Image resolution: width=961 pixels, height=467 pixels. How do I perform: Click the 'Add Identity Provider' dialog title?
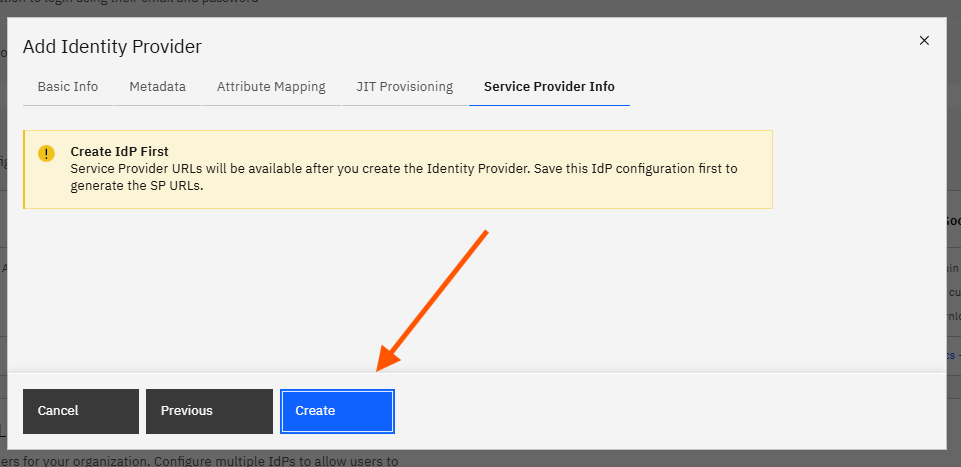(112, 47)
